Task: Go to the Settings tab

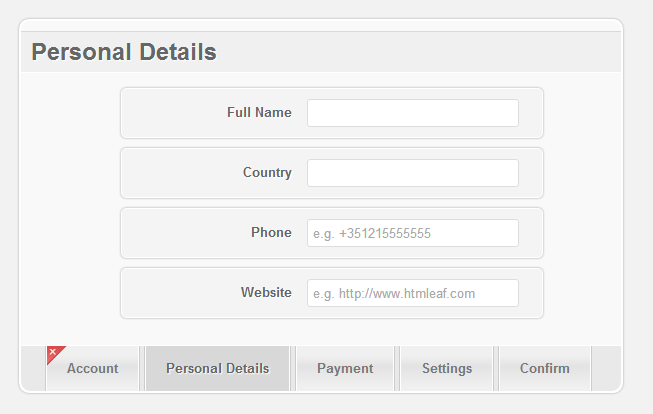Action: 446,369
